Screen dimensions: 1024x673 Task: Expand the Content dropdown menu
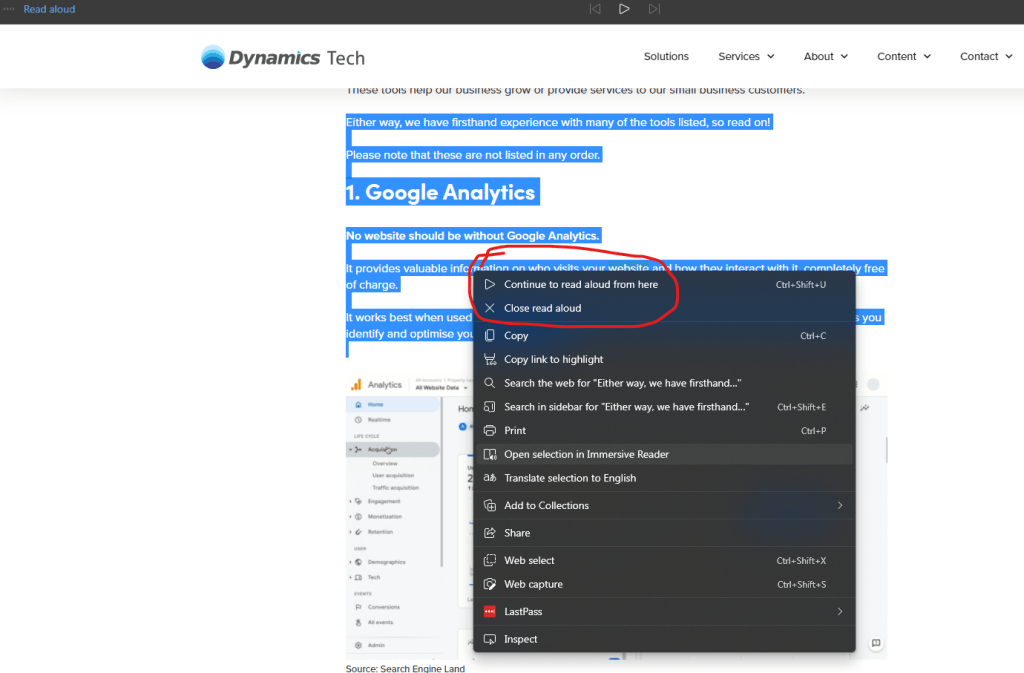[x=904, y=56]
